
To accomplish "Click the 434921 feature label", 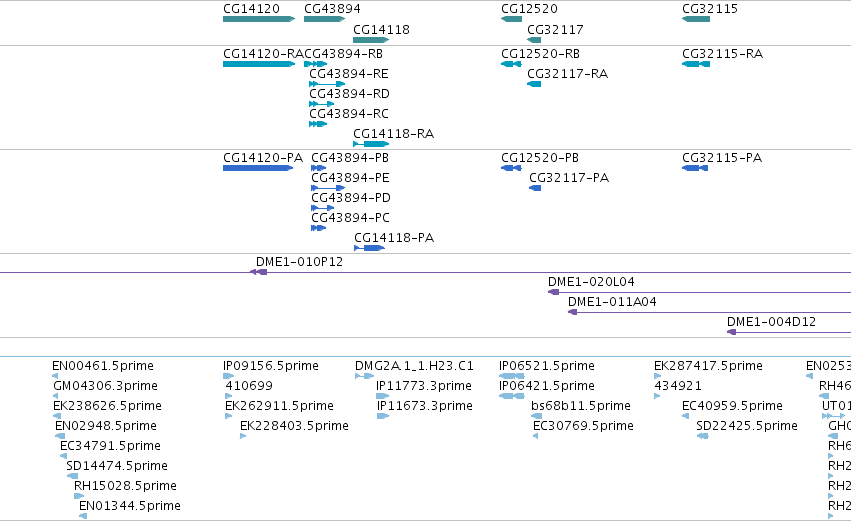I will pos(678,386).
